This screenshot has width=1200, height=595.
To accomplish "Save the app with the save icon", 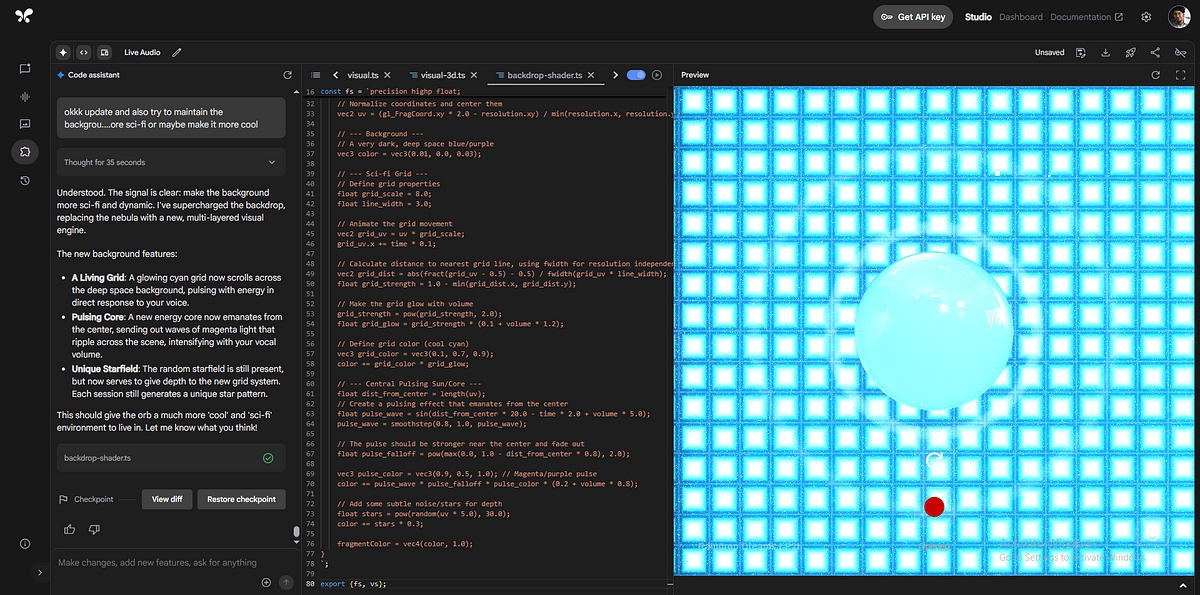I will [1081, 52].
